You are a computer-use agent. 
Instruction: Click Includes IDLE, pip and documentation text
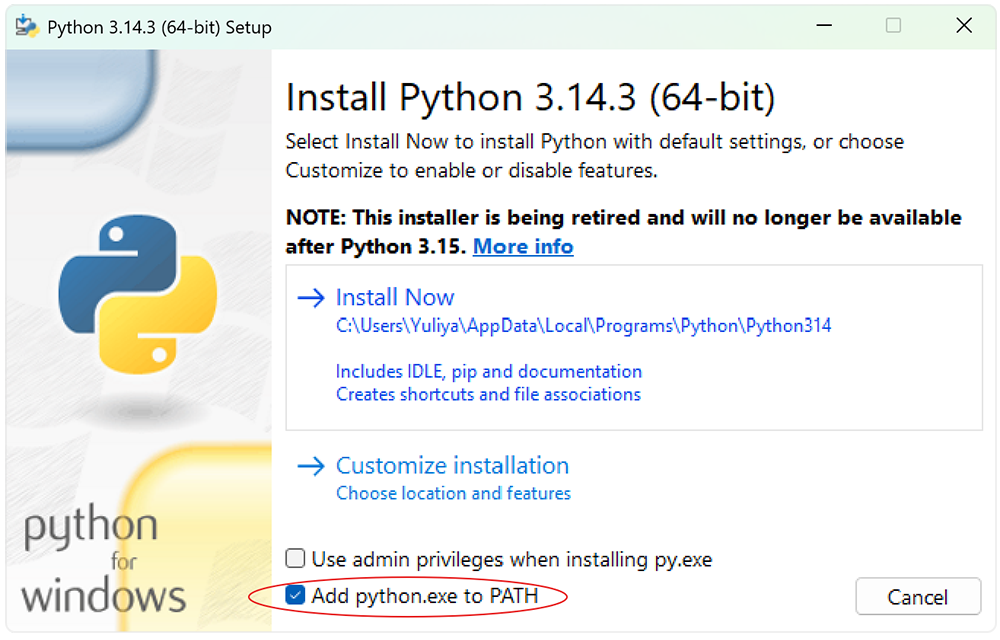click(x=489, y=371)
